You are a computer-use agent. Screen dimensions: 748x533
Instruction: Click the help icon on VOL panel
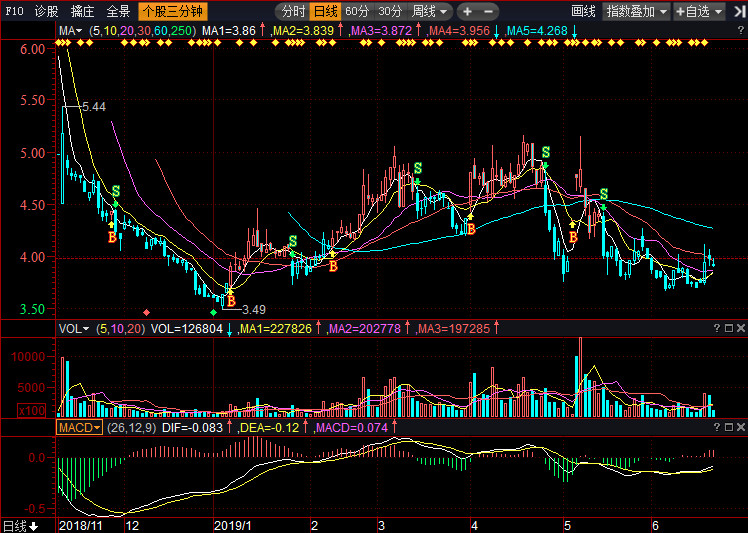(x=716, y=328)
